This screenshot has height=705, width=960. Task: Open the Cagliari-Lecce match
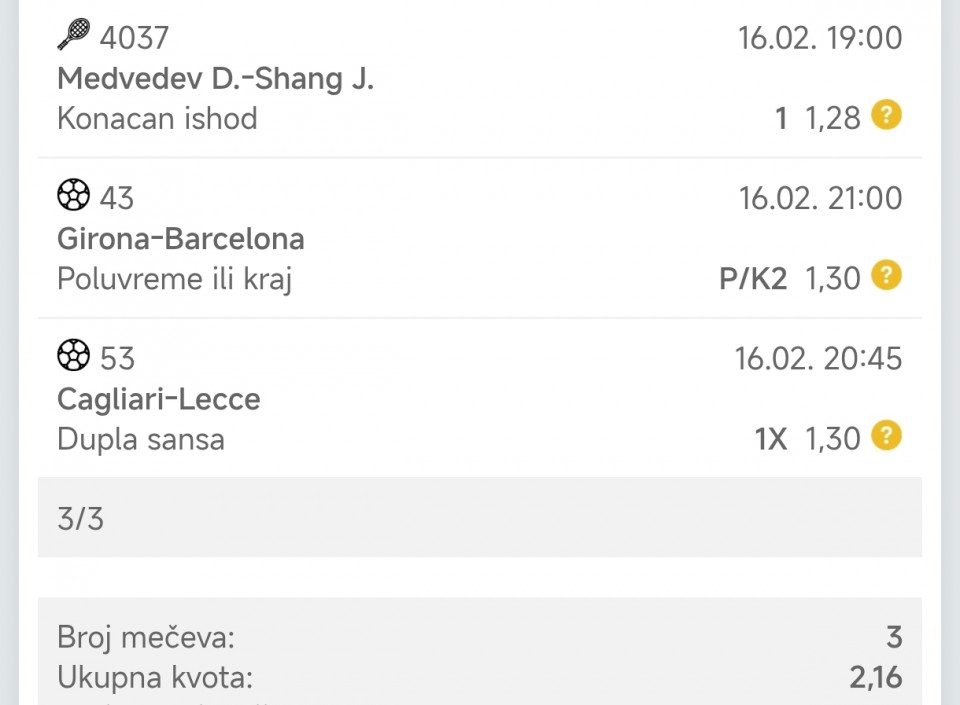[159, 399]
